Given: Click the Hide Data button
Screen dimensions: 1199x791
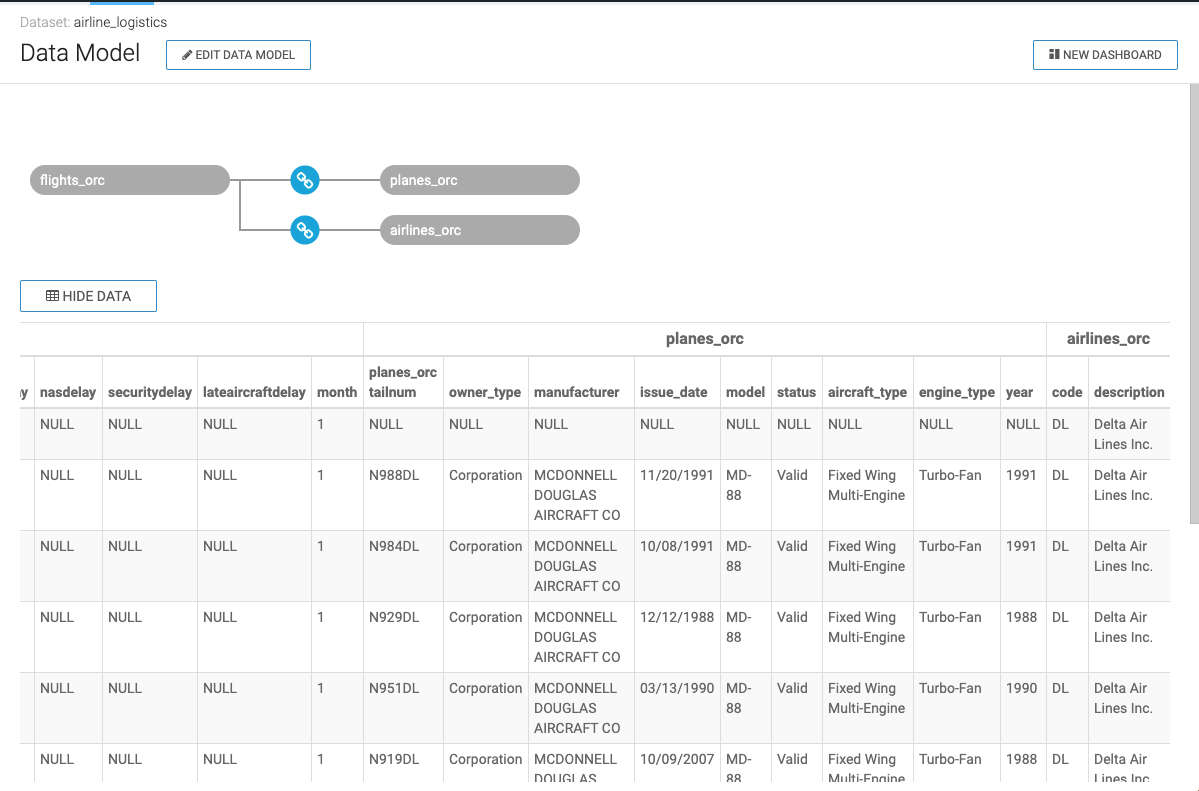Looking at the screenshot, I should [x=89, y=296].
